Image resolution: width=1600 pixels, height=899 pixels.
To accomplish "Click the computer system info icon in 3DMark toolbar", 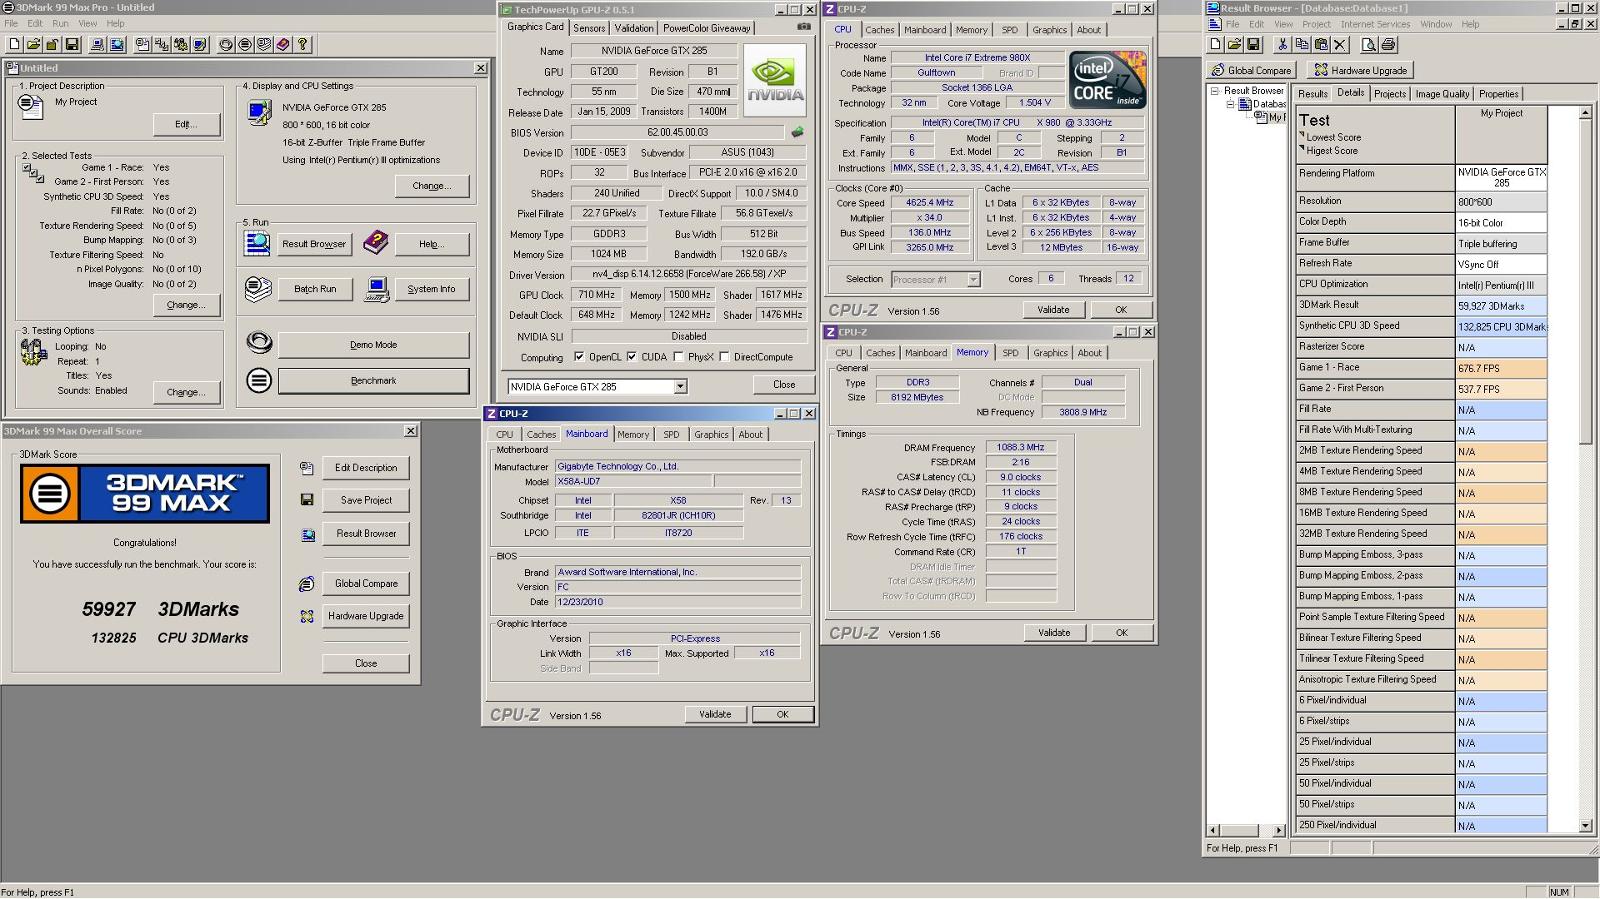I will tap(97, 44).
